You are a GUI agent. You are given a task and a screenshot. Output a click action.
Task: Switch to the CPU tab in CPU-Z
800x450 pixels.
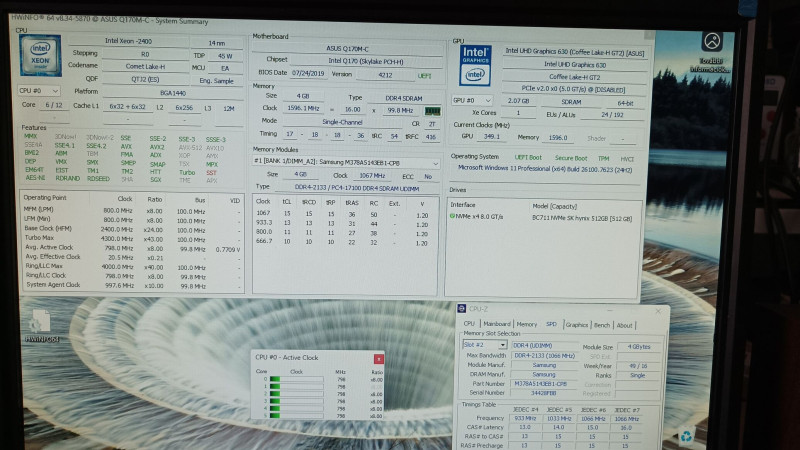click(469, 323)
